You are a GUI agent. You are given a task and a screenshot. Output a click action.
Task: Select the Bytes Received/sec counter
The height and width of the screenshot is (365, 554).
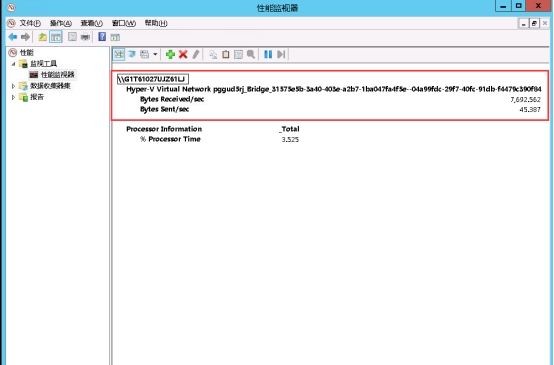click(x=172, y=99)
